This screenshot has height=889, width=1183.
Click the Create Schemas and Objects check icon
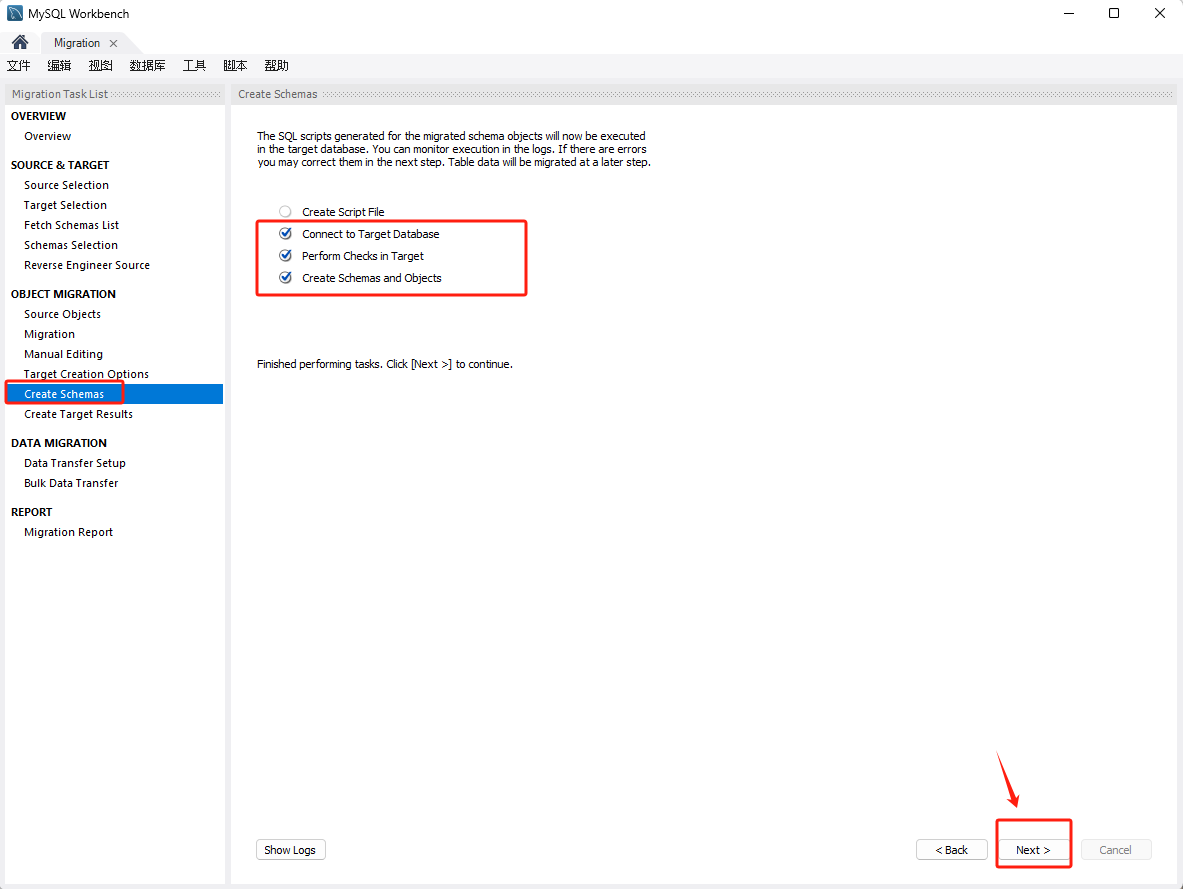click(286, 278)
